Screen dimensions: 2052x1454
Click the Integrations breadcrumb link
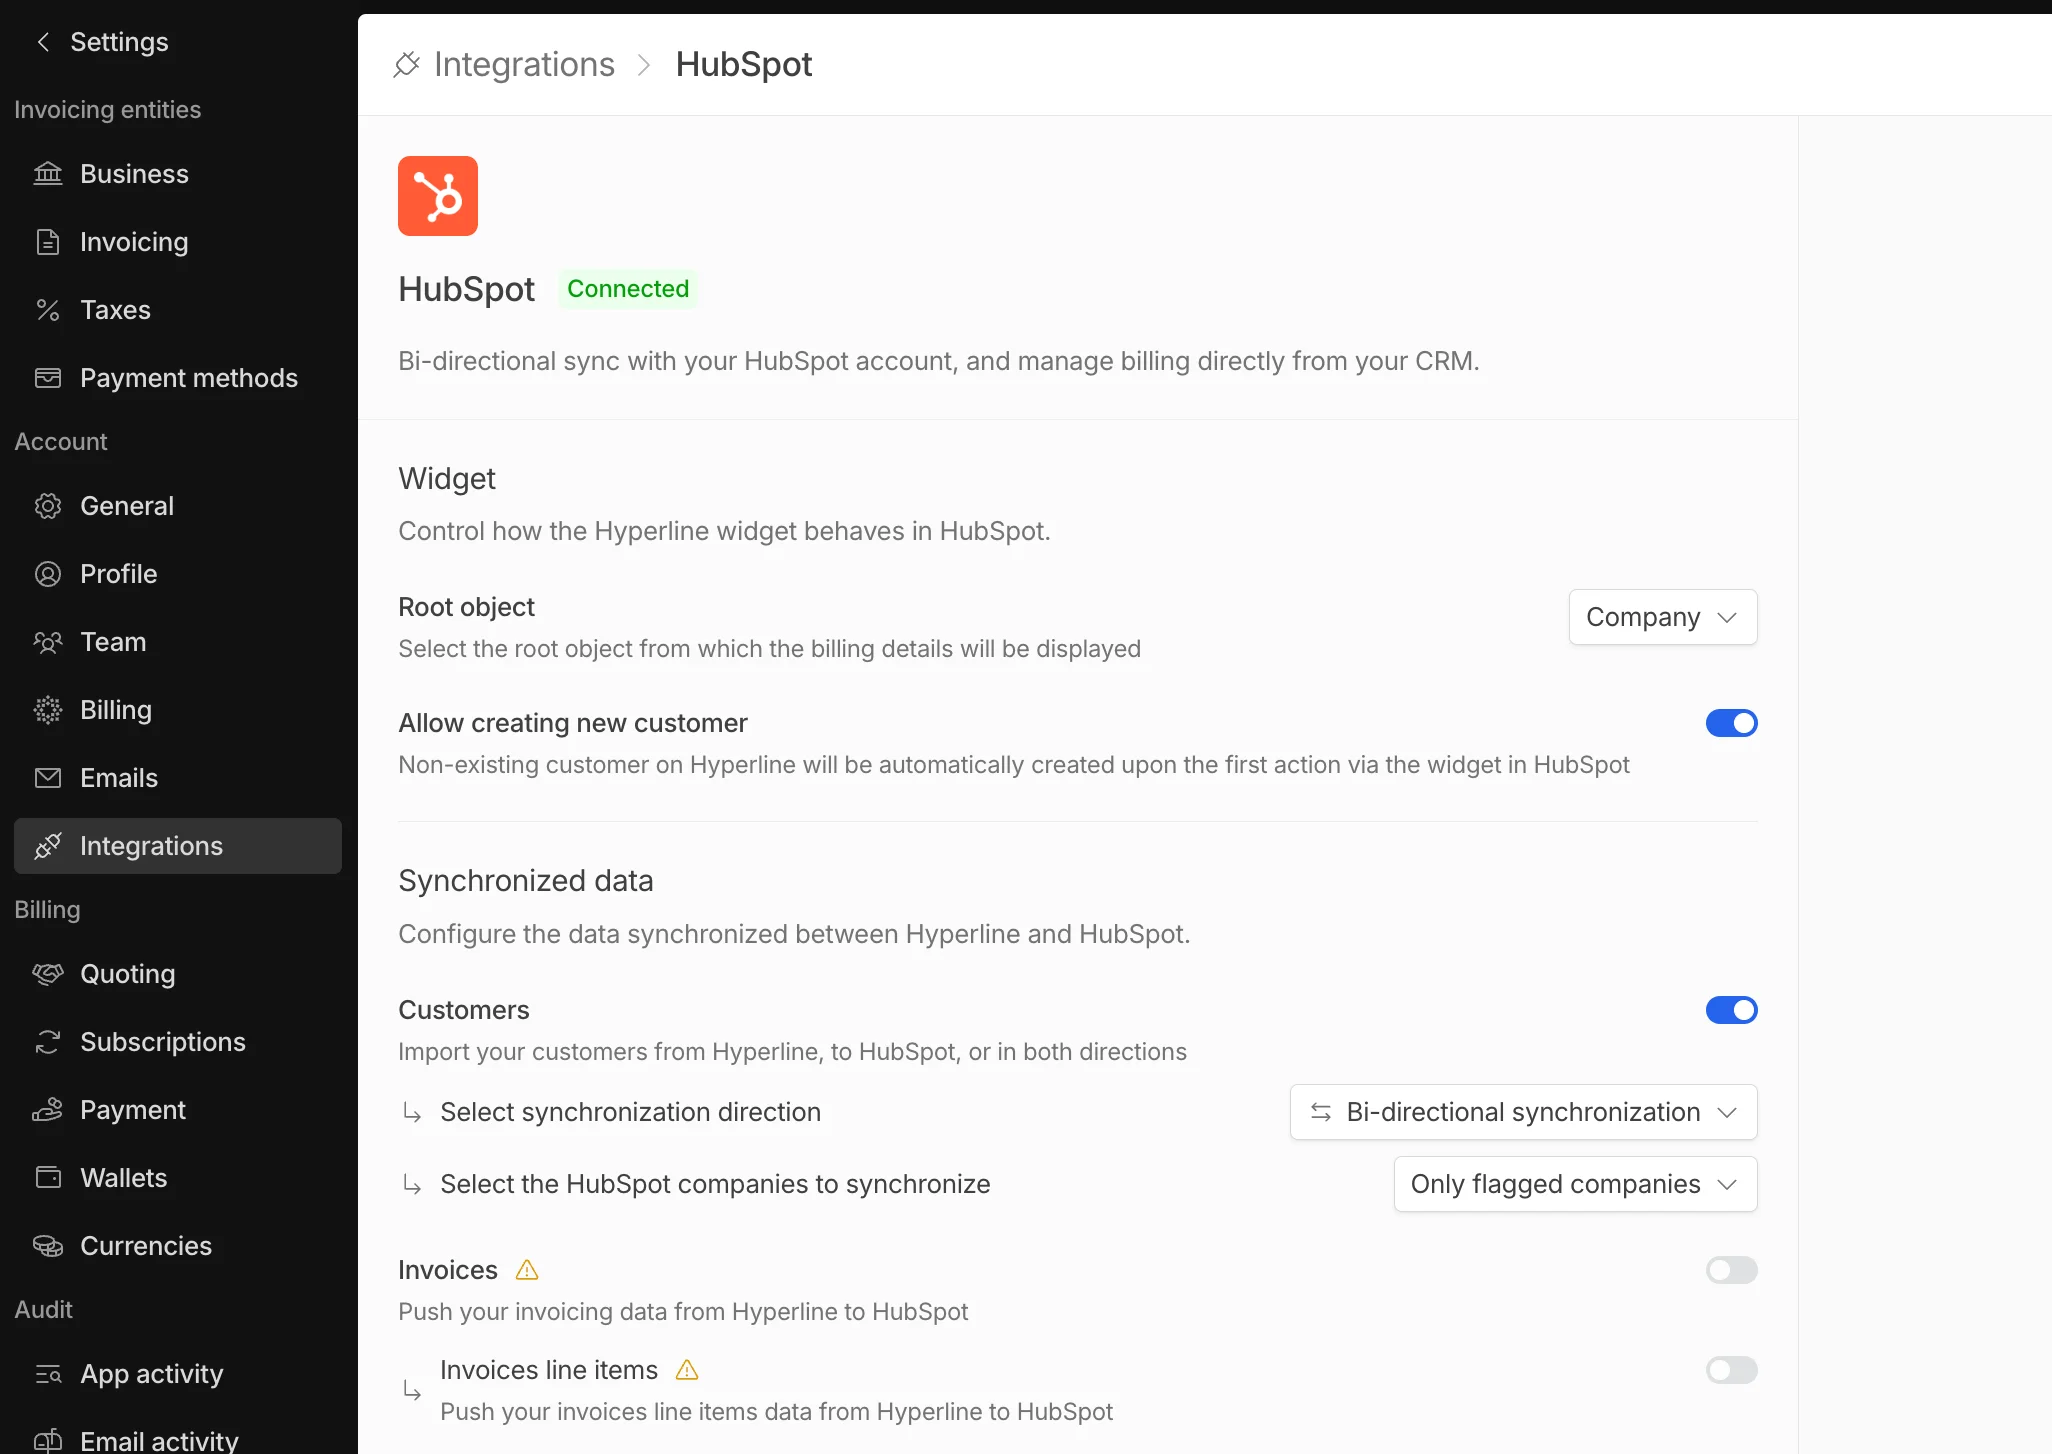[524, 64]
